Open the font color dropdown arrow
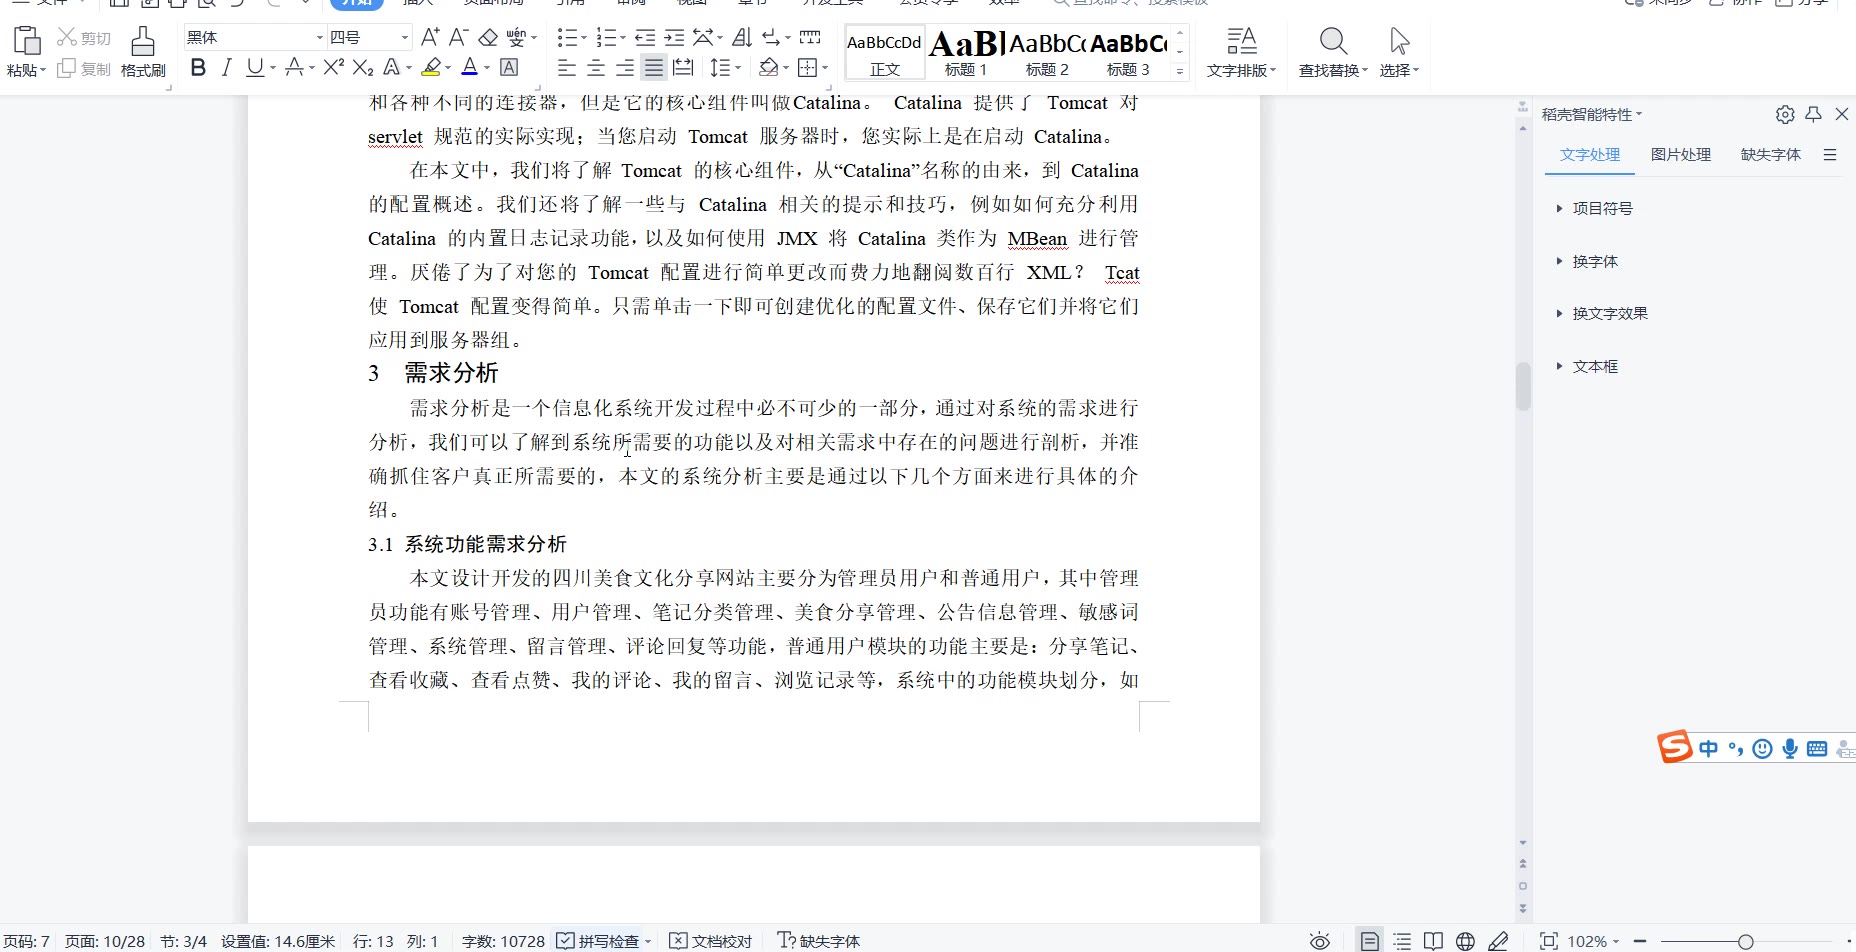Viewport: 1856px width, 952px height. [487, 68]
